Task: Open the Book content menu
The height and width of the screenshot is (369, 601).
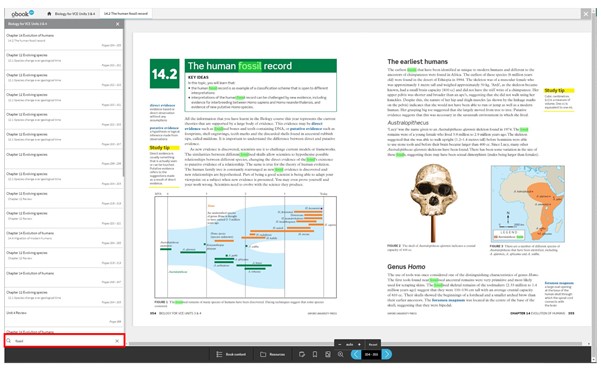Action: 231,354
